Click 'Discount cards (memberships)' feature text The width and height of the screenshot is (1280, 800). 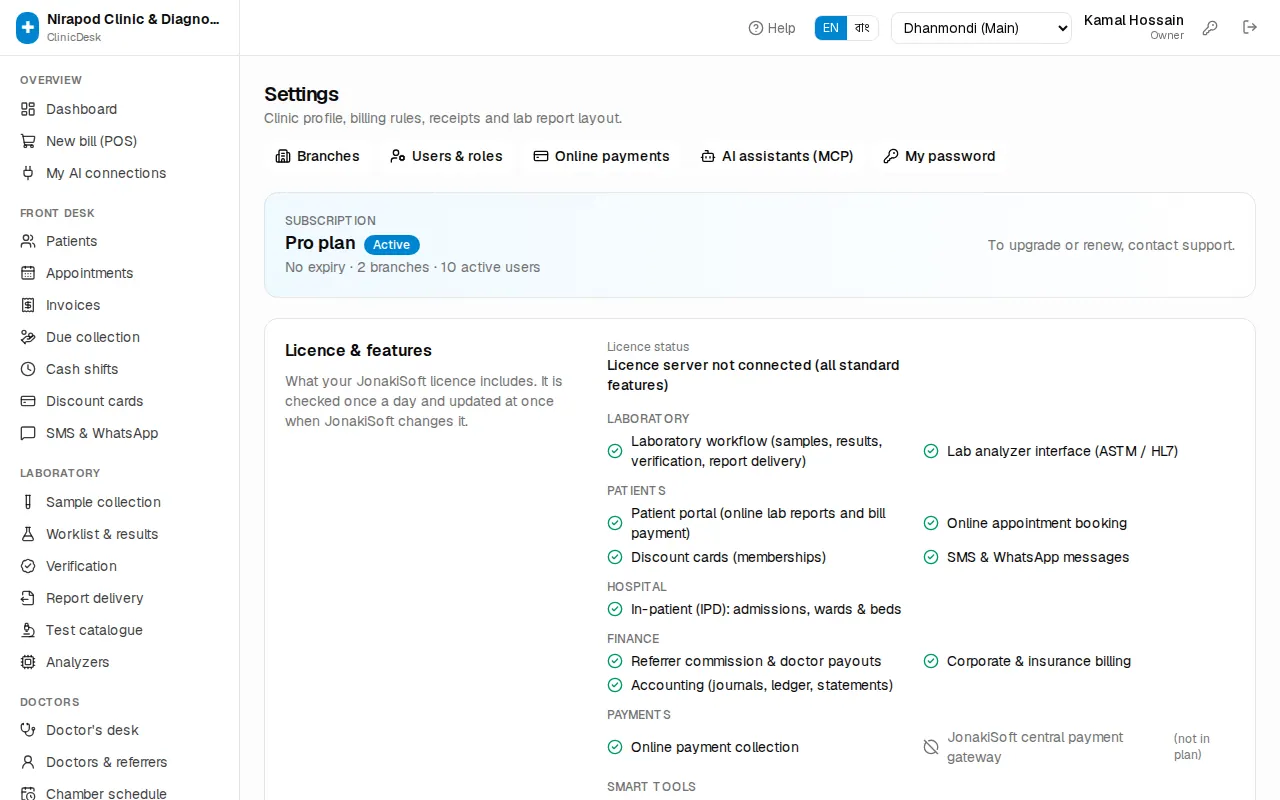pyautogui.click(x=728, y=557)
